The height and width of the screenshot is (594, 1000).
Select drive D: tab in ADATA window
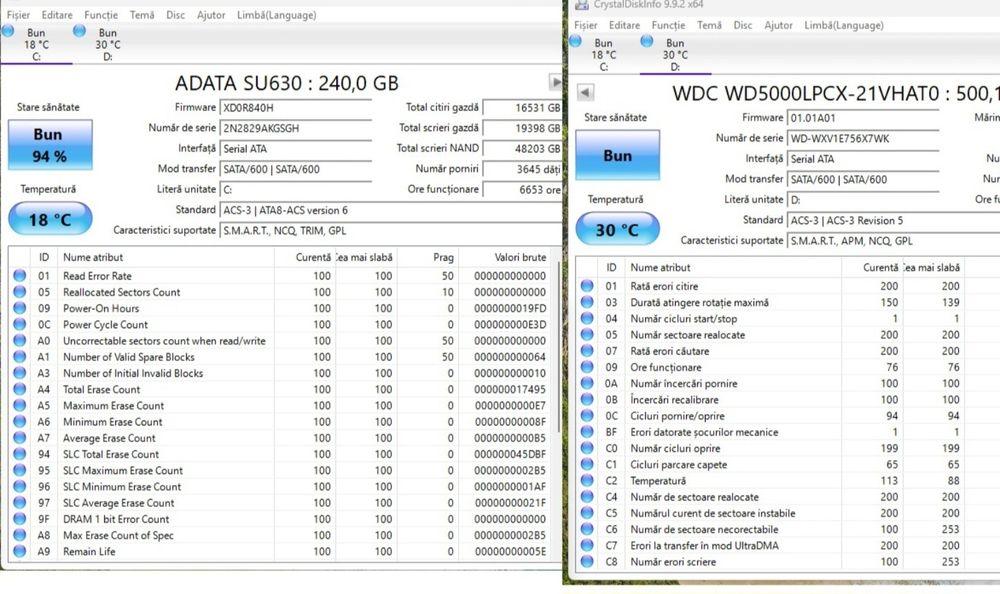tap(107, 44)
